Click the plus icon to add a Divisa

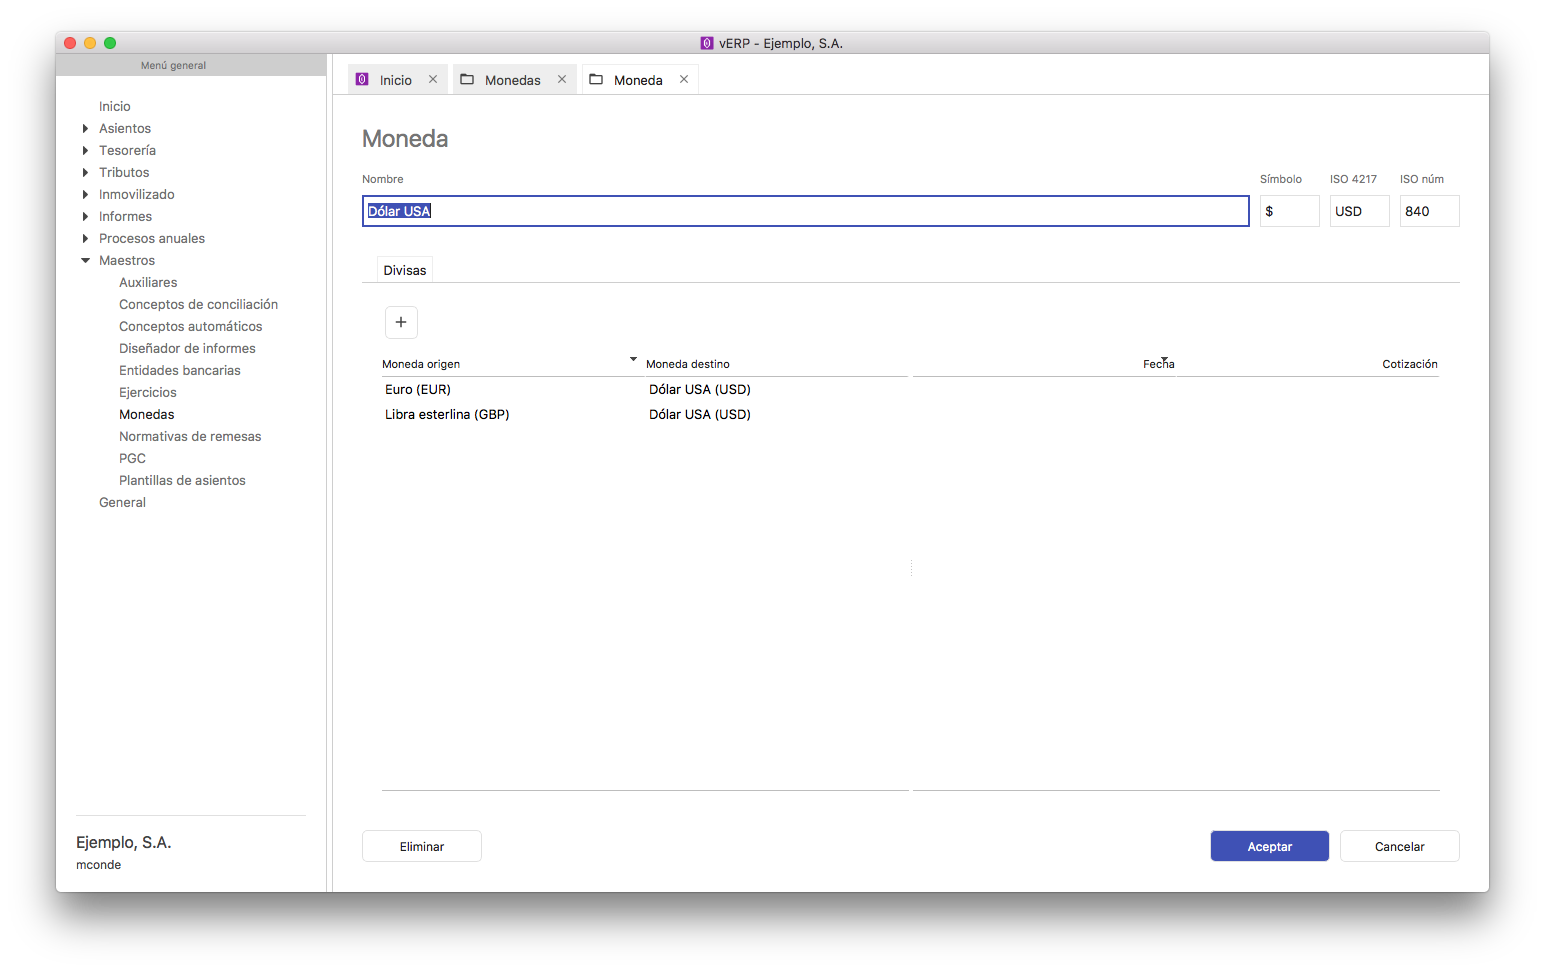pyautogui.click(x=401, y=322)
